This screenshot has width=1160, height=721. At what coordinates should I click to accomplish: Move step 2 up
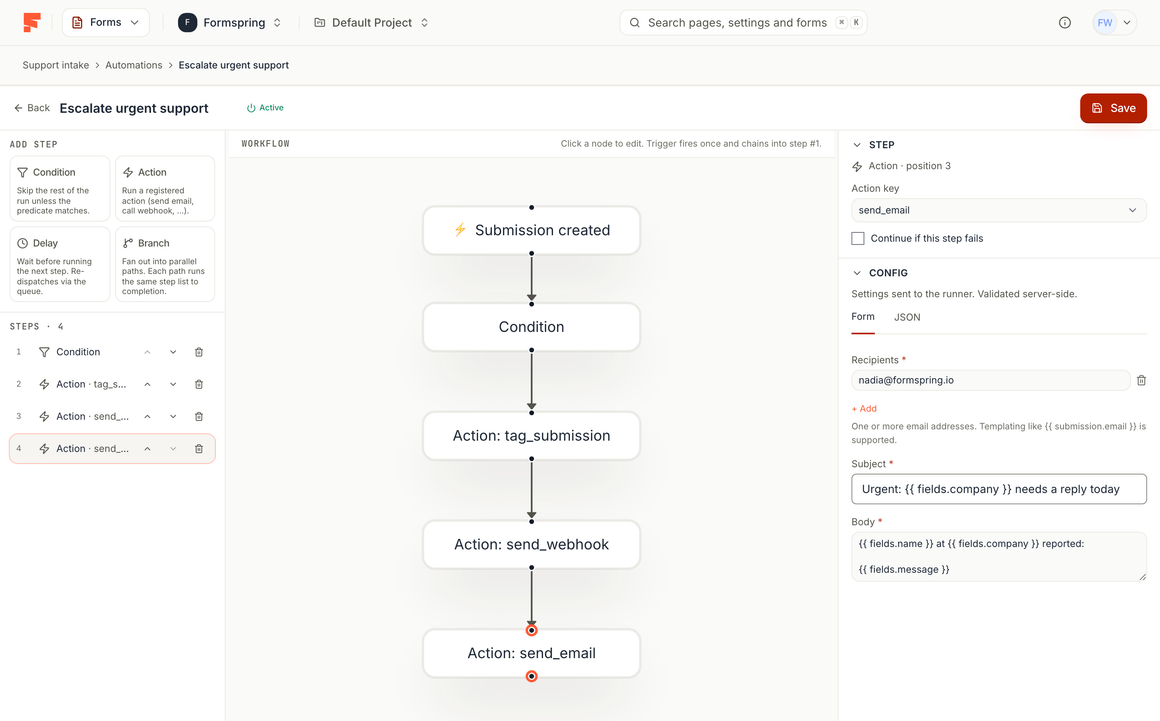click(147, 385)
